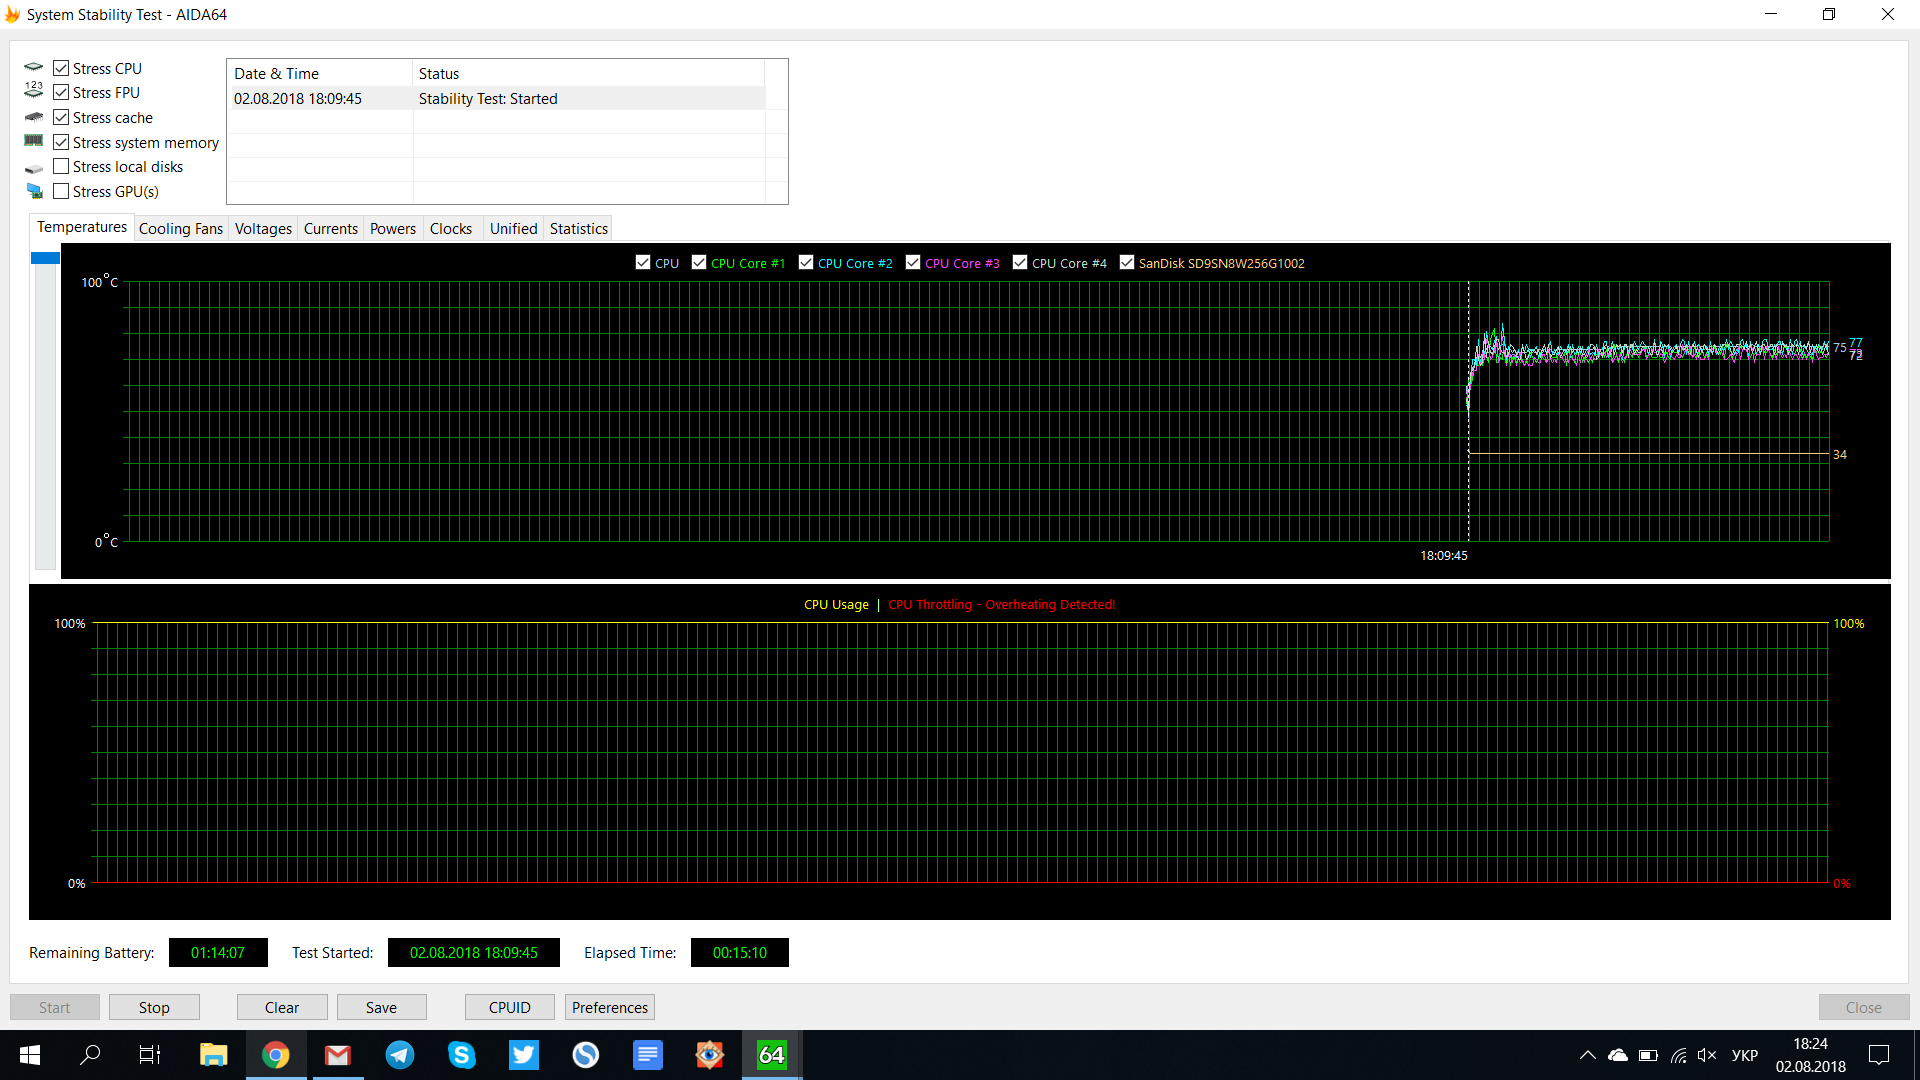Image resolution: width=1920 pixels, height=1080 pixels.
Task: Open Twitter app in taskbar
Action: [523, 1055]
